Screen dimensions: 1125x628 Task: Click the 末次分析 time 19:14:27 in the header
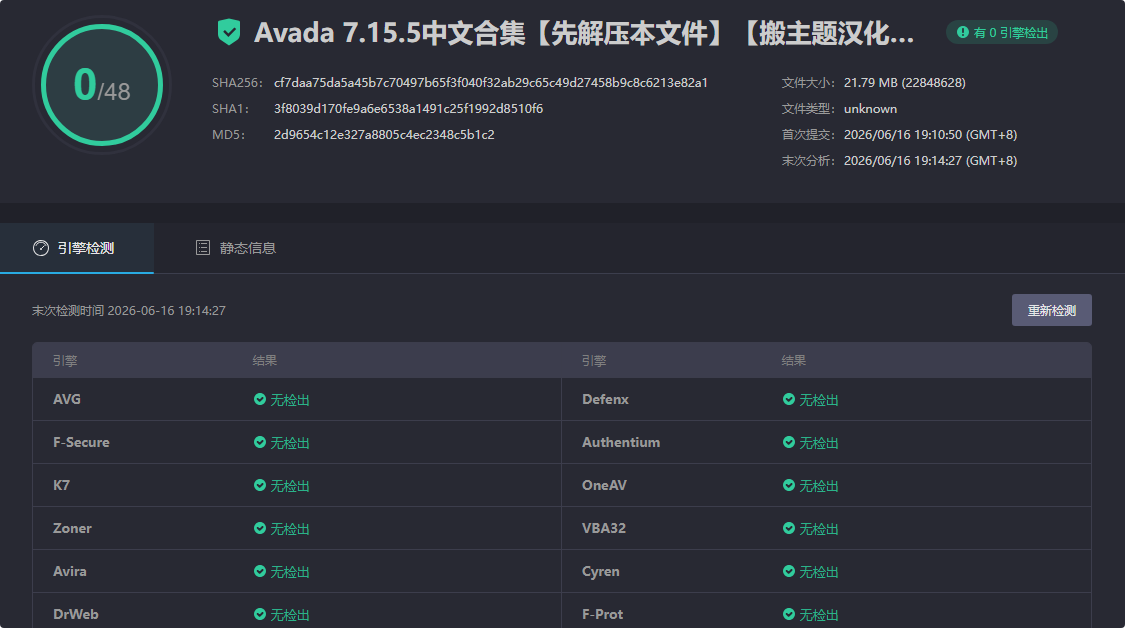(931, 160)
